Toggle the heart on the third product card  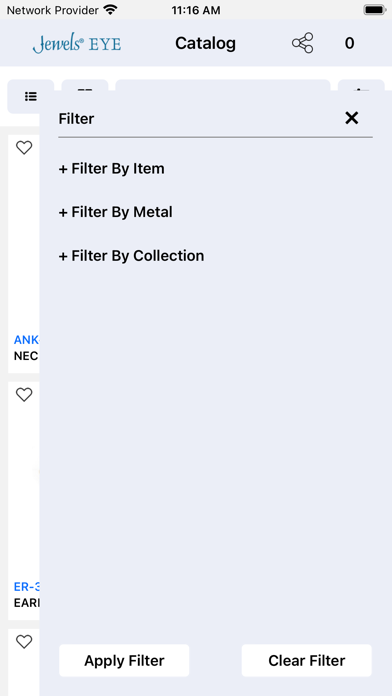(24, 641)
